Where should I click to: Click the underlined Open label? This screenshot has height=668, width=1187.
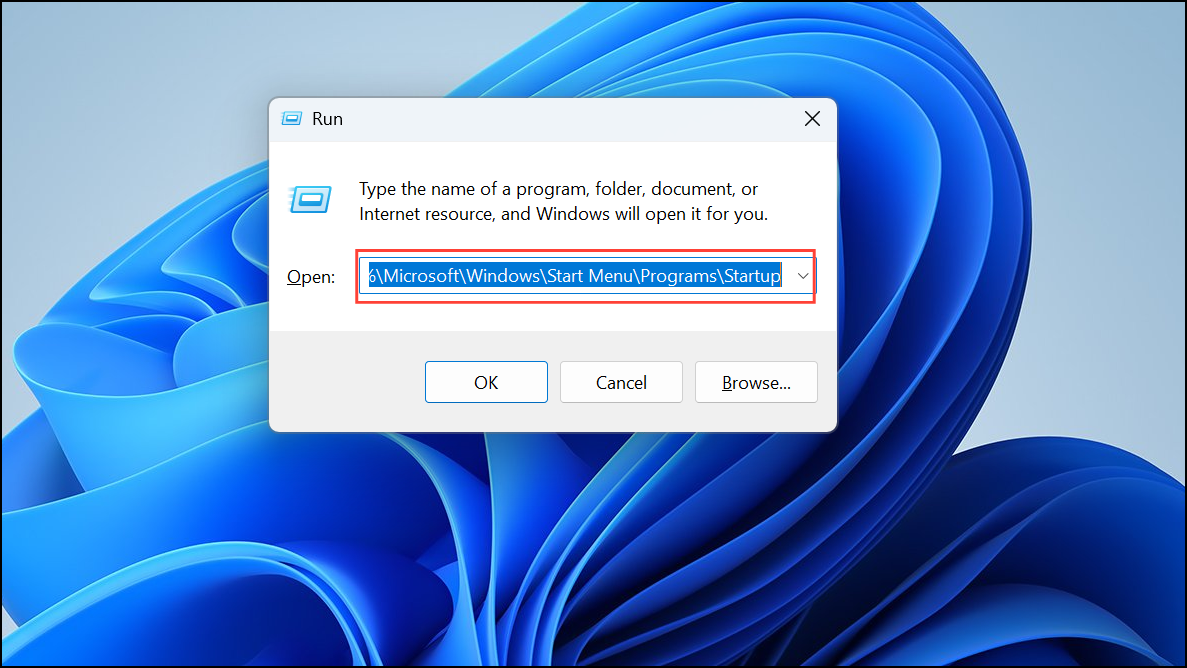[310, 277]
